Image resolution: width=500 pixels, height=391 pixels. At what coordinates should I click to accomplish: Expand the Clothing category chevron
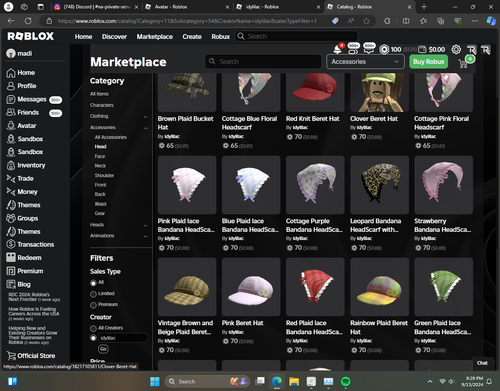coord(145,117)
